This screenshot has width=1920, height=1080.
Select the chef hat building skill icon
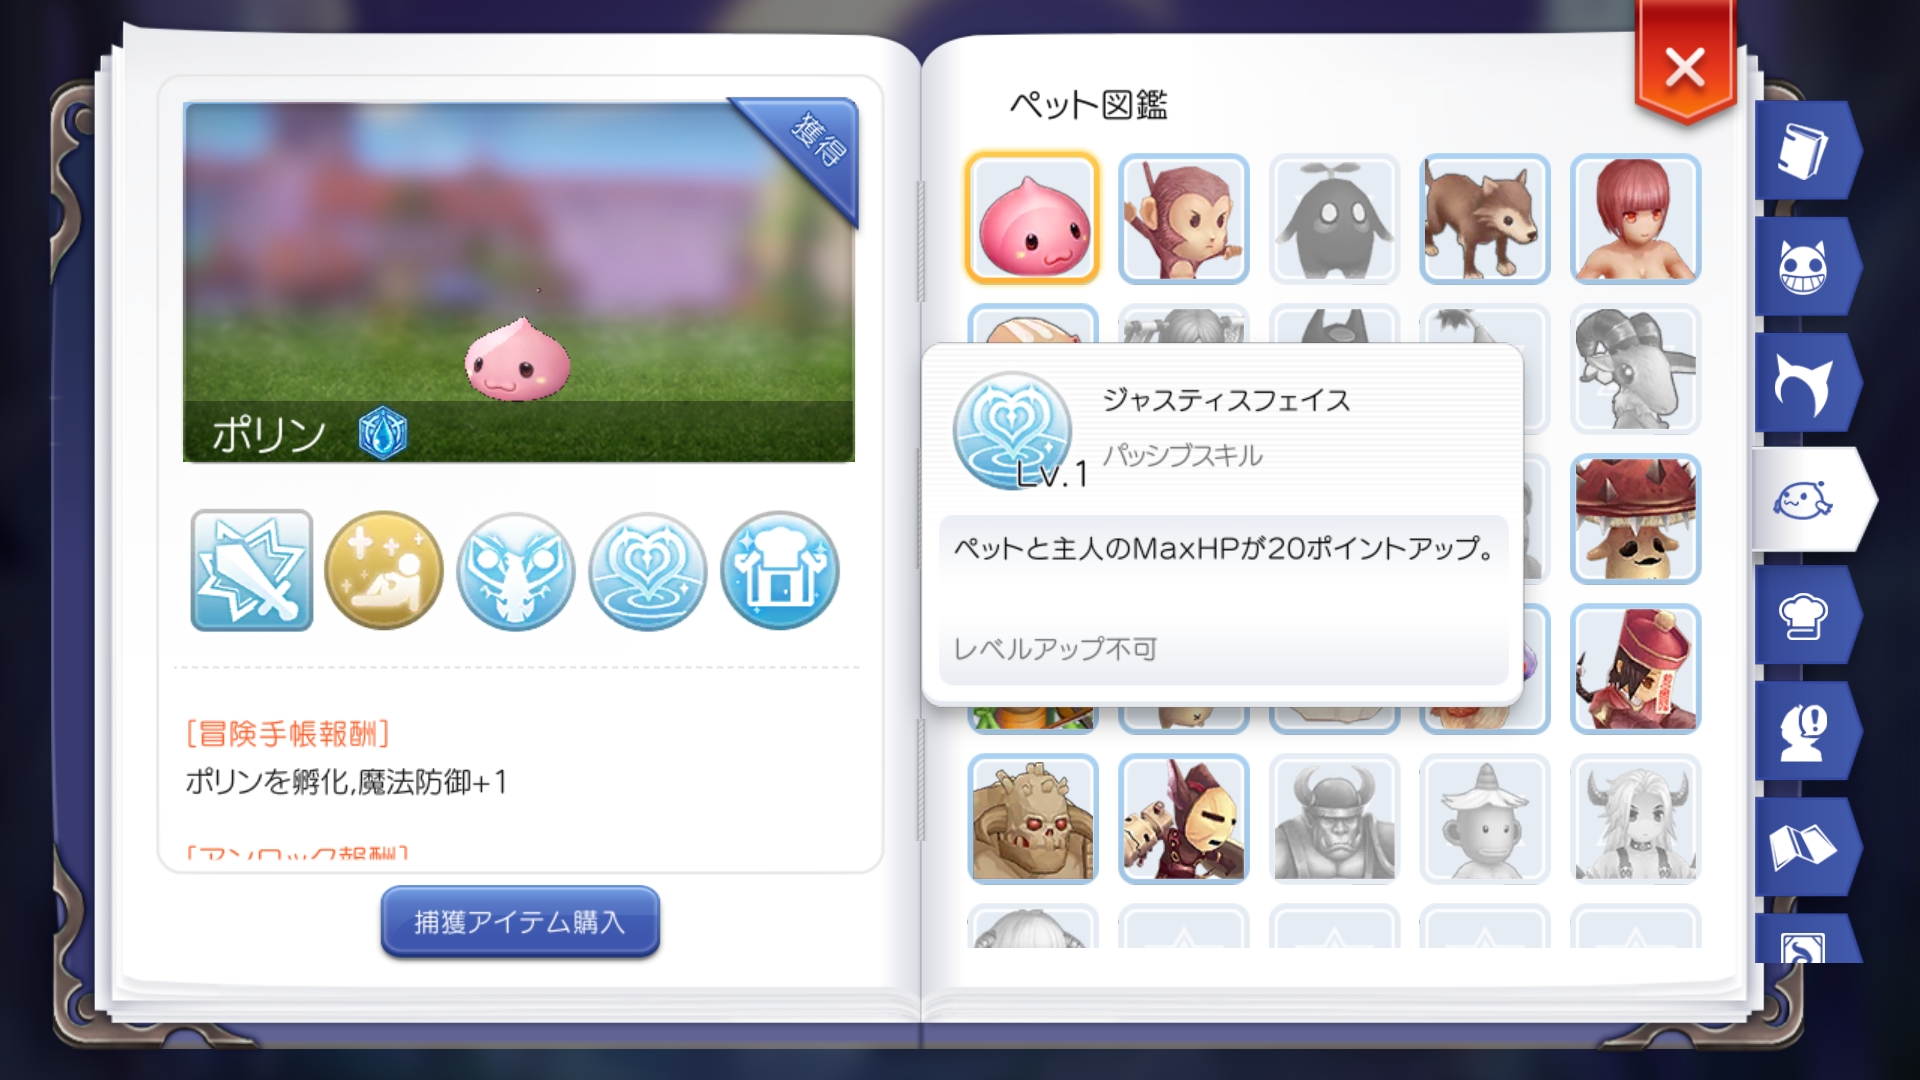click(x=780, y=571)
